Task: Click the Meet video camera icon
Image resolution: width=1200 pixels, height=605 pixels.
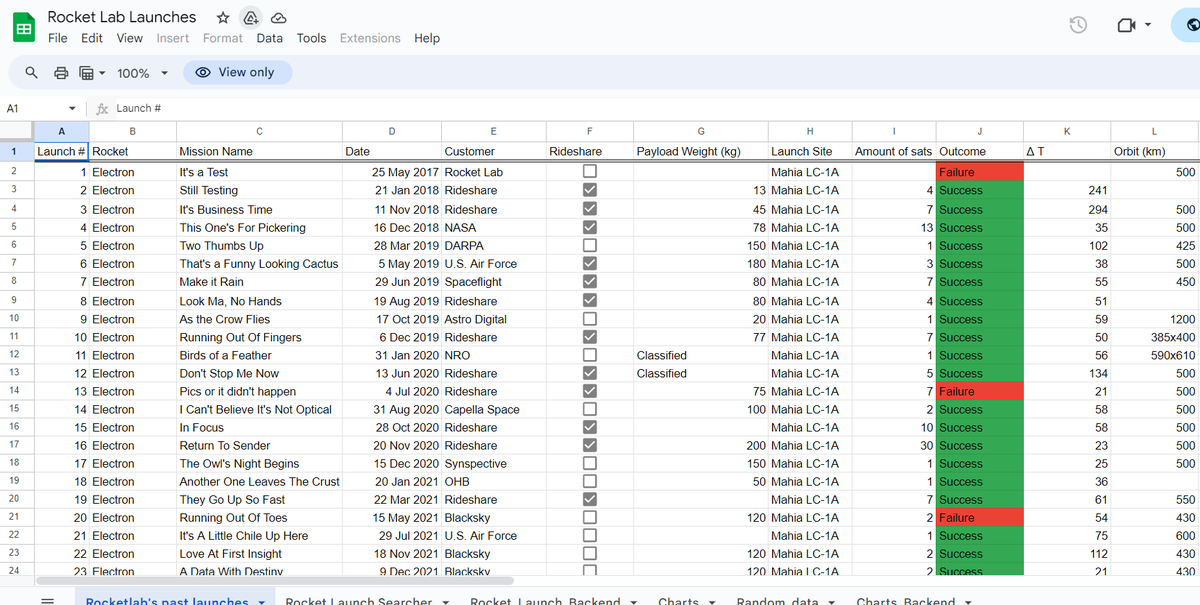Action: pyautogui.click(x=1126, y=25)
